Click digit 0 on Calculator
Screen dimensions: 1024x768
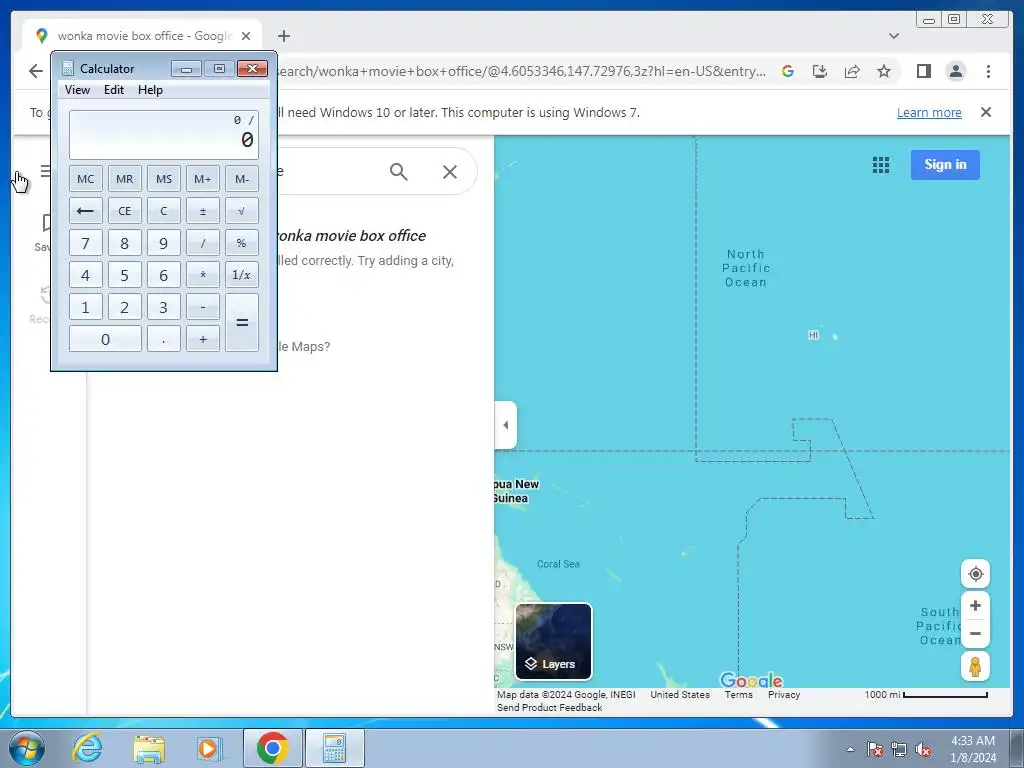[105, 339]
